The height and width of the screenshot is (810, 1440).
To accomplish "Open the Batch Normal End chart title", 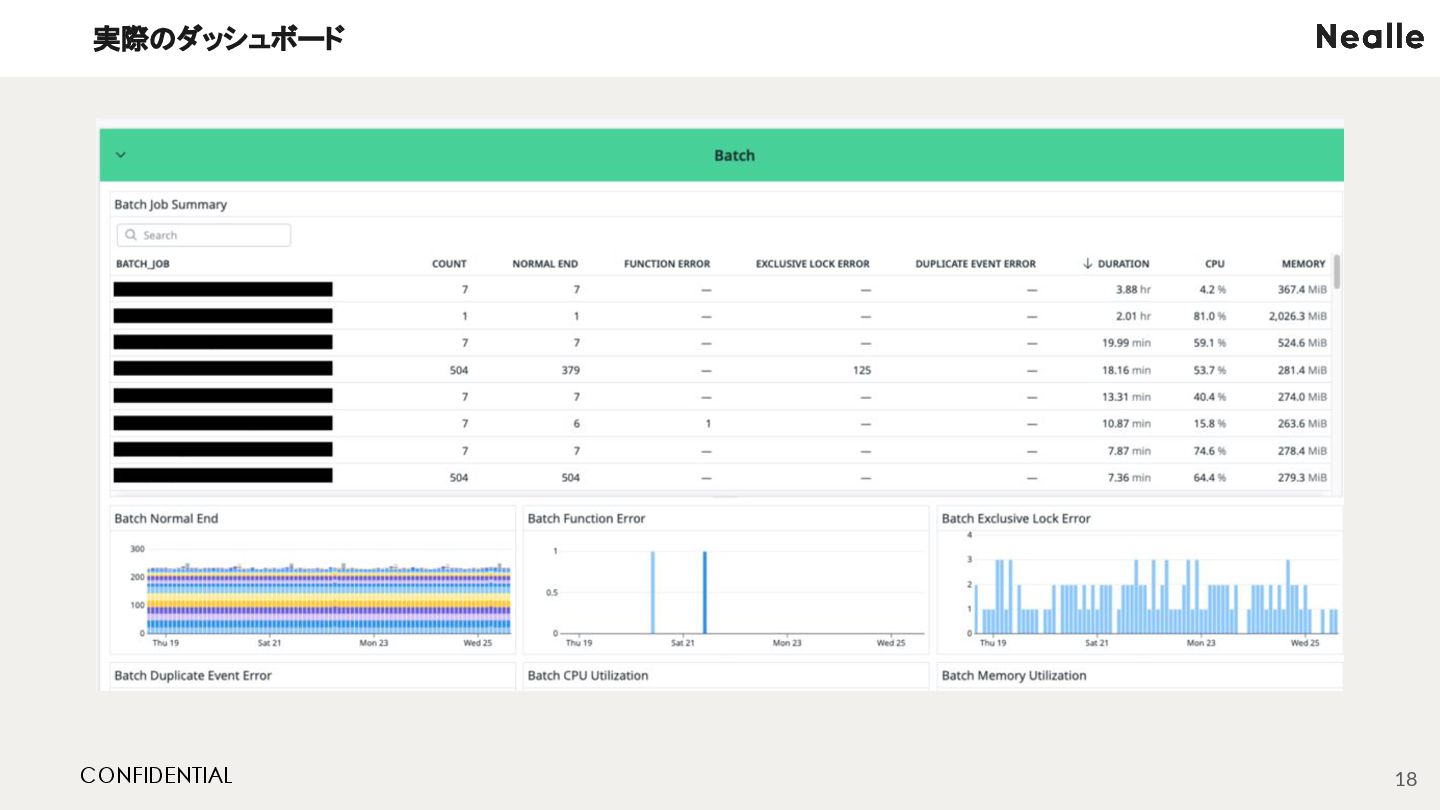I will click(x=166, y=518).
